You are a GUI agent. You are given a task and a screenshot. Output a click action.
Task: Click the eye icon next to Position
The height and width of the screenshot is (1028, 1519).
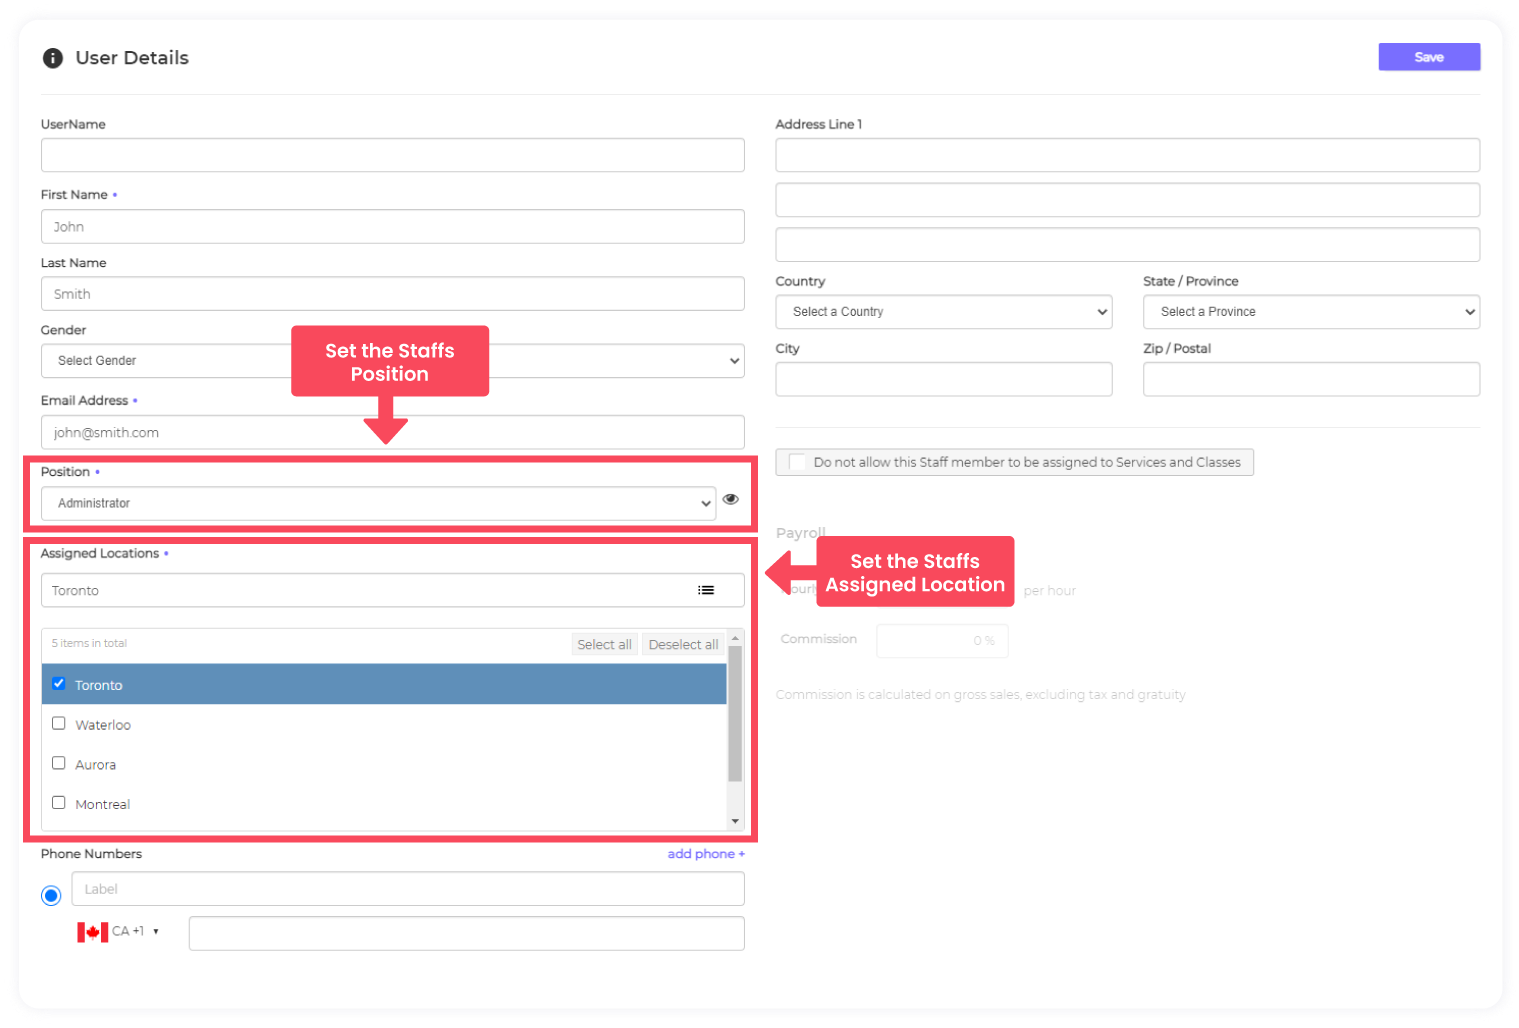[731, 499]
